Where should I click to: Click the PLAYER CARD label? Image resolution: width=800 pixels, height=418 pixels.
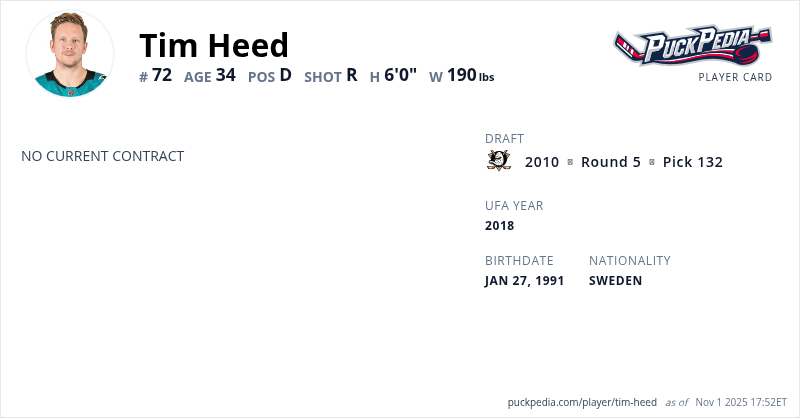click(735, 77)
